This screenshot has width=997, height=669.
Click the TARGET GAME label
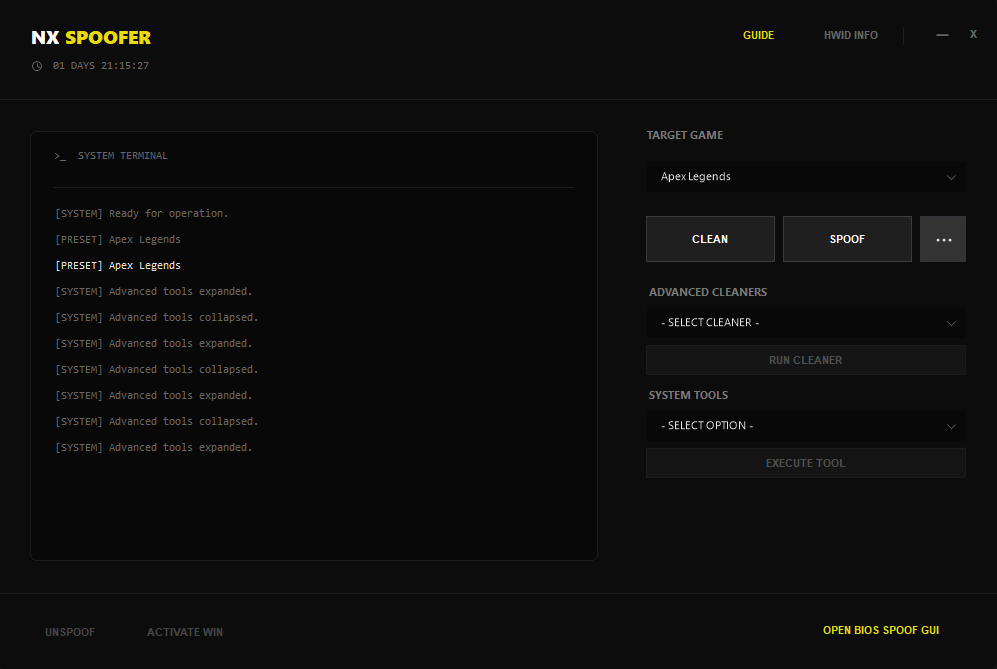[x=685, y=135]
